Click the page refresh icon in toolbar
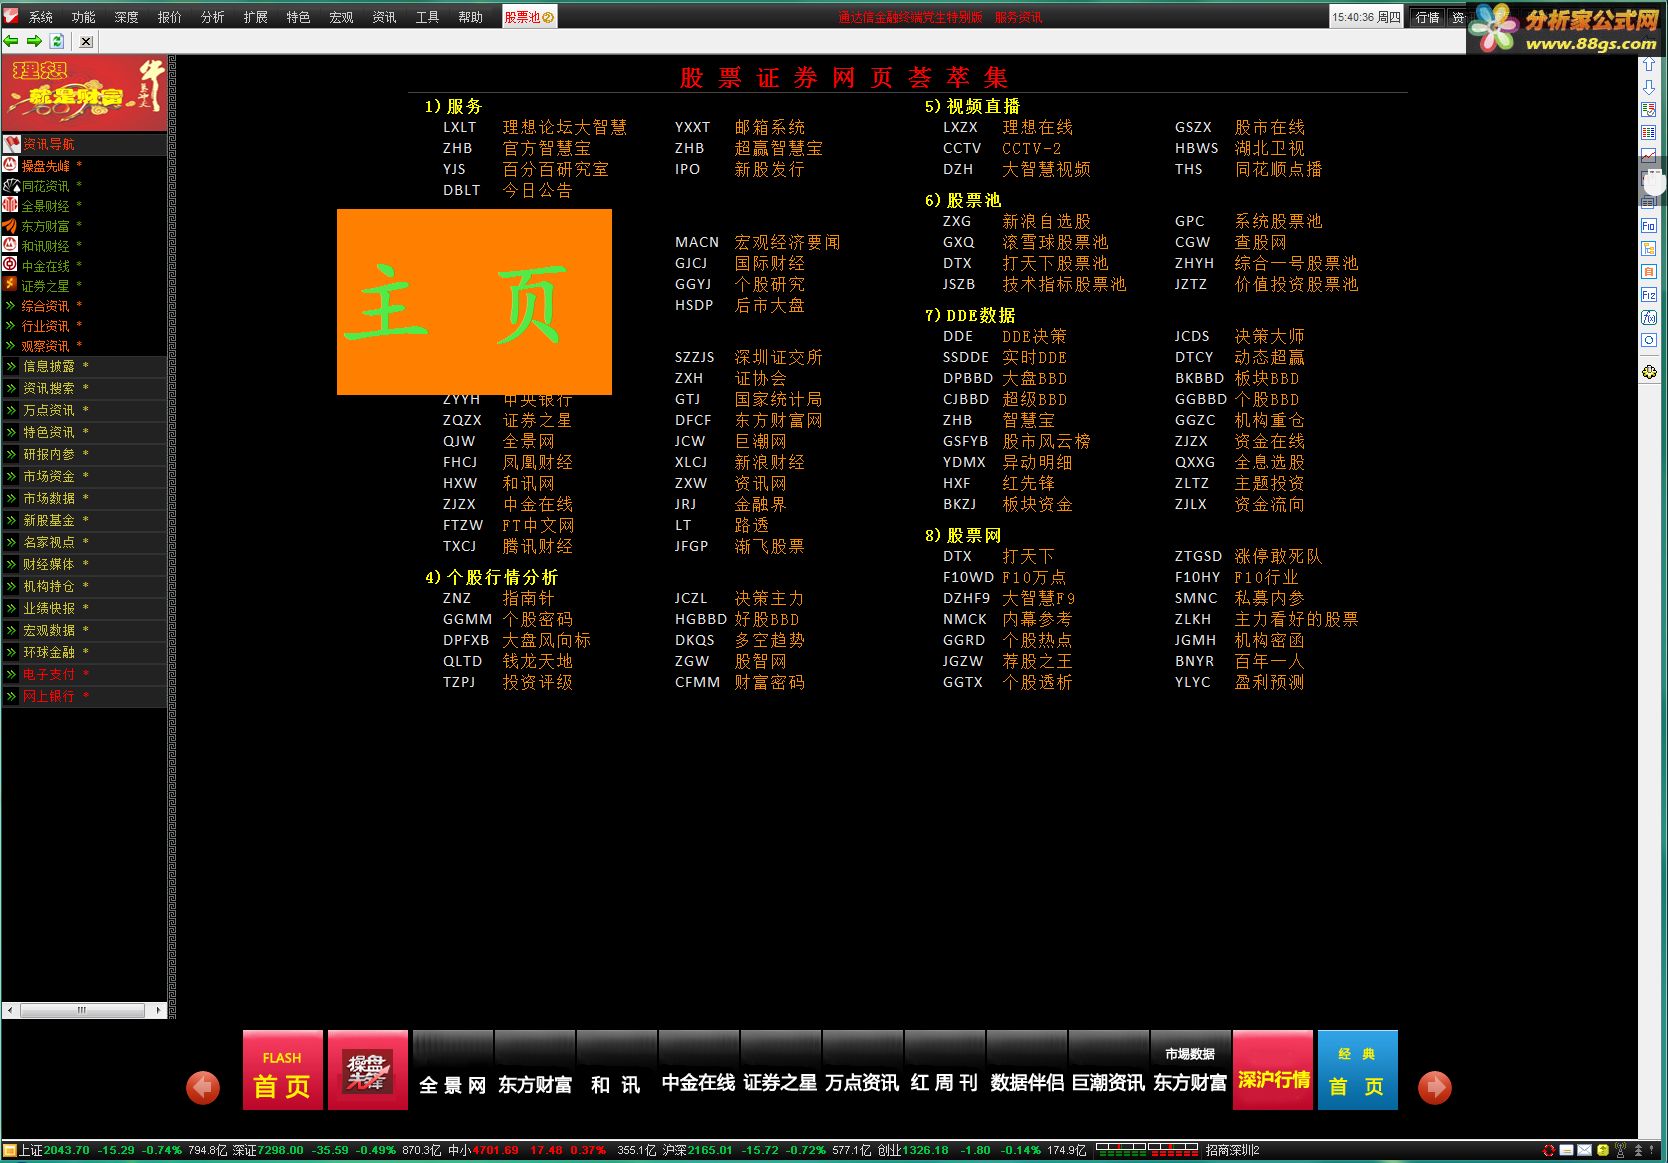This screenshot has width=1668, height=1163. pyautogui.click(x=57, y=41)
